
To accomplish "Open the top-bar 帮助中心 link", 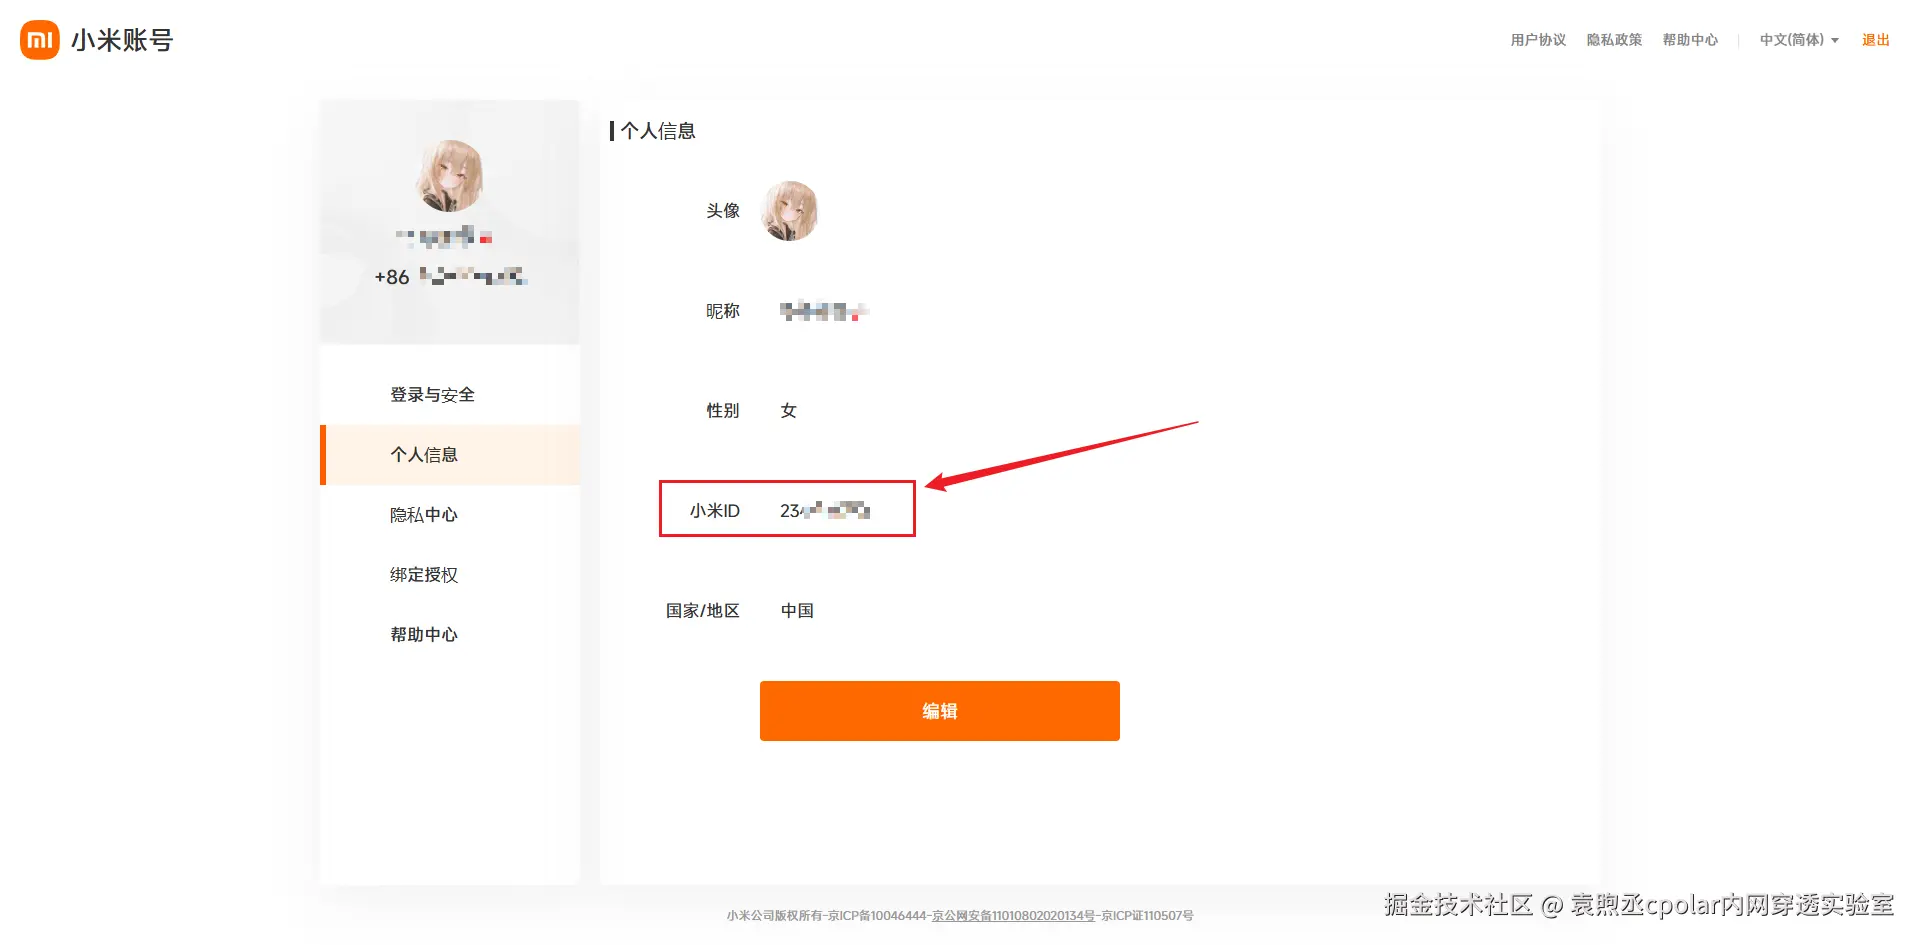I will click(x=1690, y=40).
